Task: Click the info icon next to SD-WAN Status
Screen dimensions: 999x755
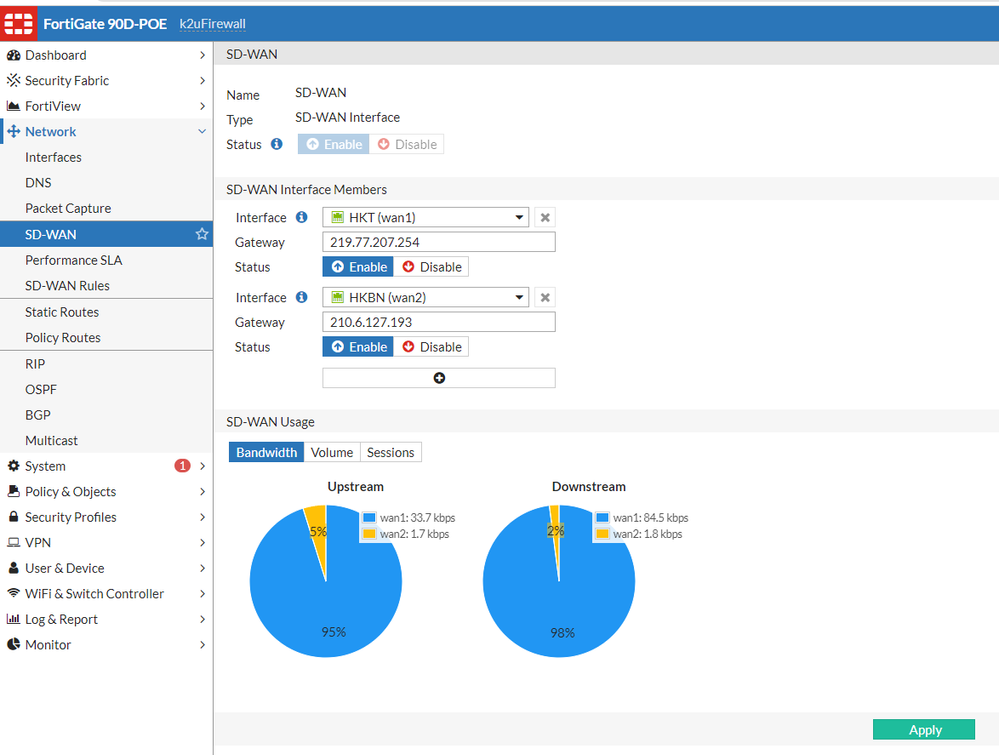Action: pyautogui.click(x=277, y=144)
